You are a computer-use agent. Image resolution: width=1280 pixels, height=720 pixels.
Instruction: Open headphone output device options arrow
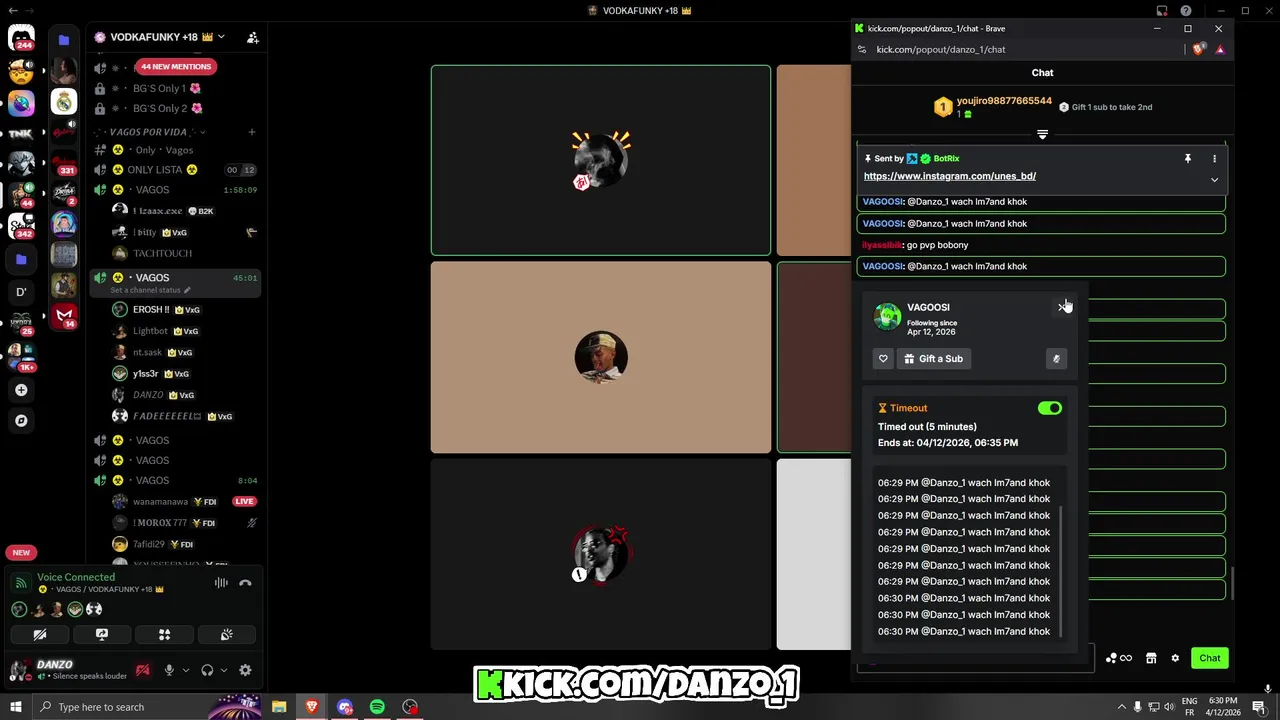[223, 670]
